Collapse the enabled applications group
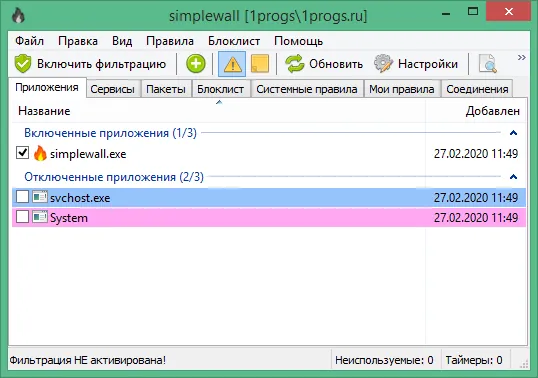 pyautogui.click(x=513, y=133)
